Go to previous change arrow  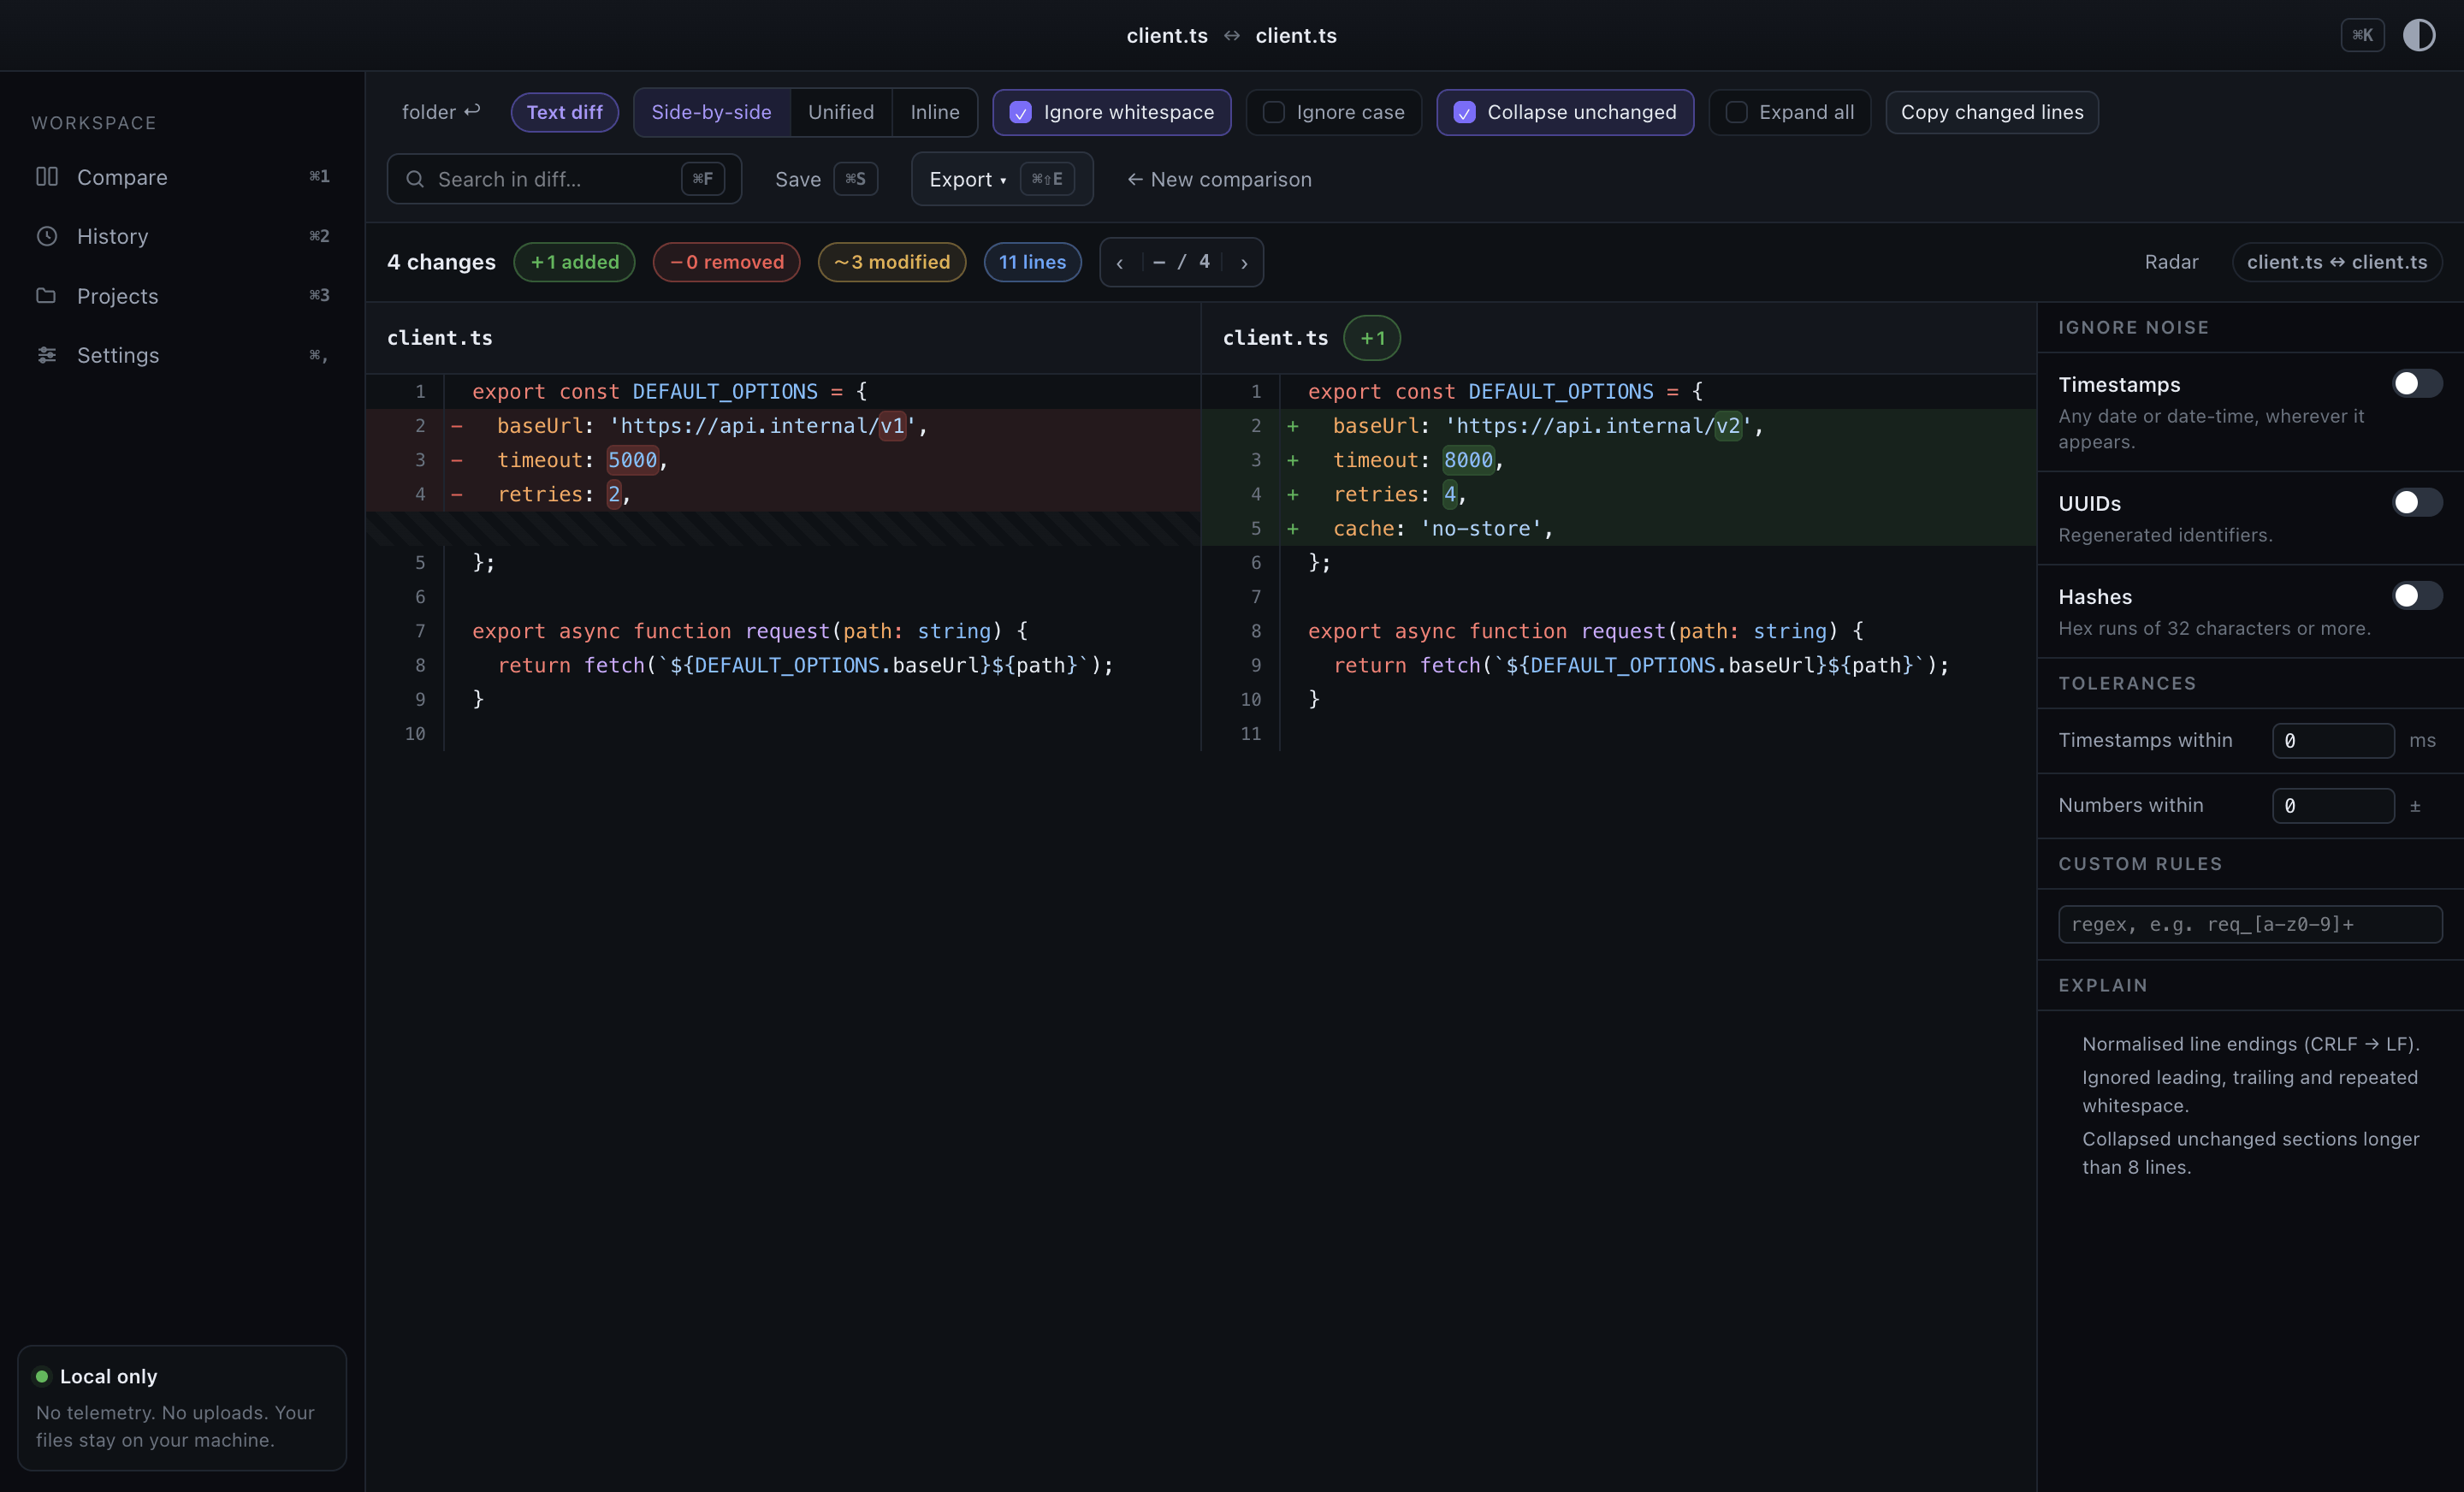point(1120,262)
